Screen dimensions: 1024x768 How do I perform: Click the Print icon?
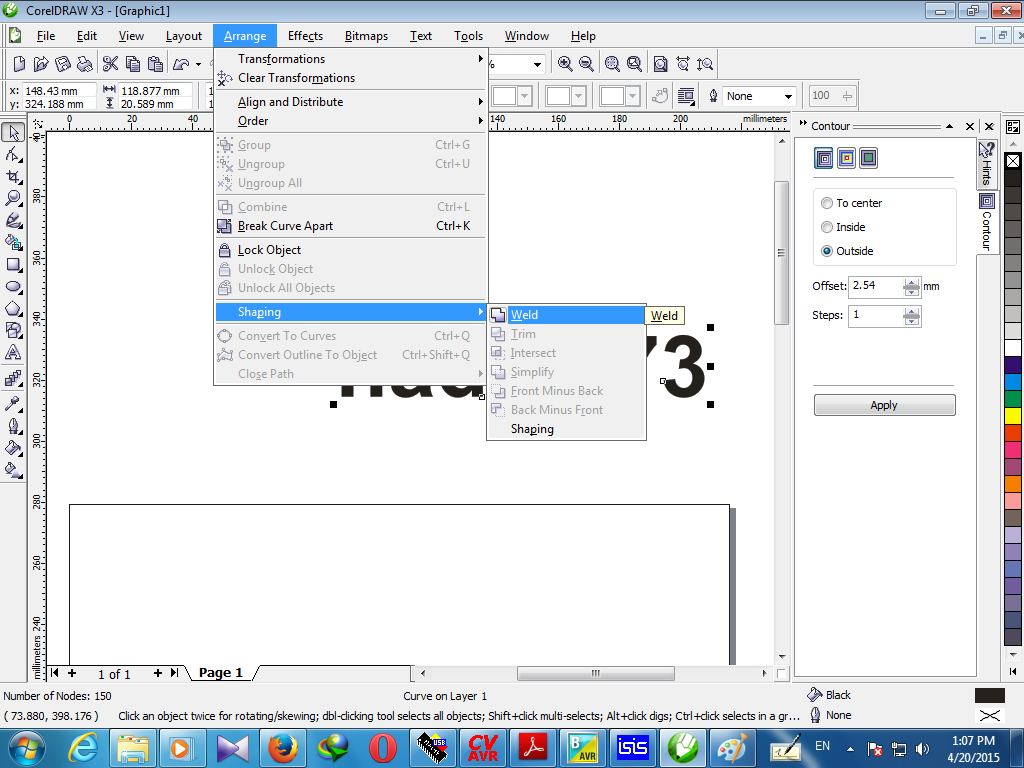84,63
